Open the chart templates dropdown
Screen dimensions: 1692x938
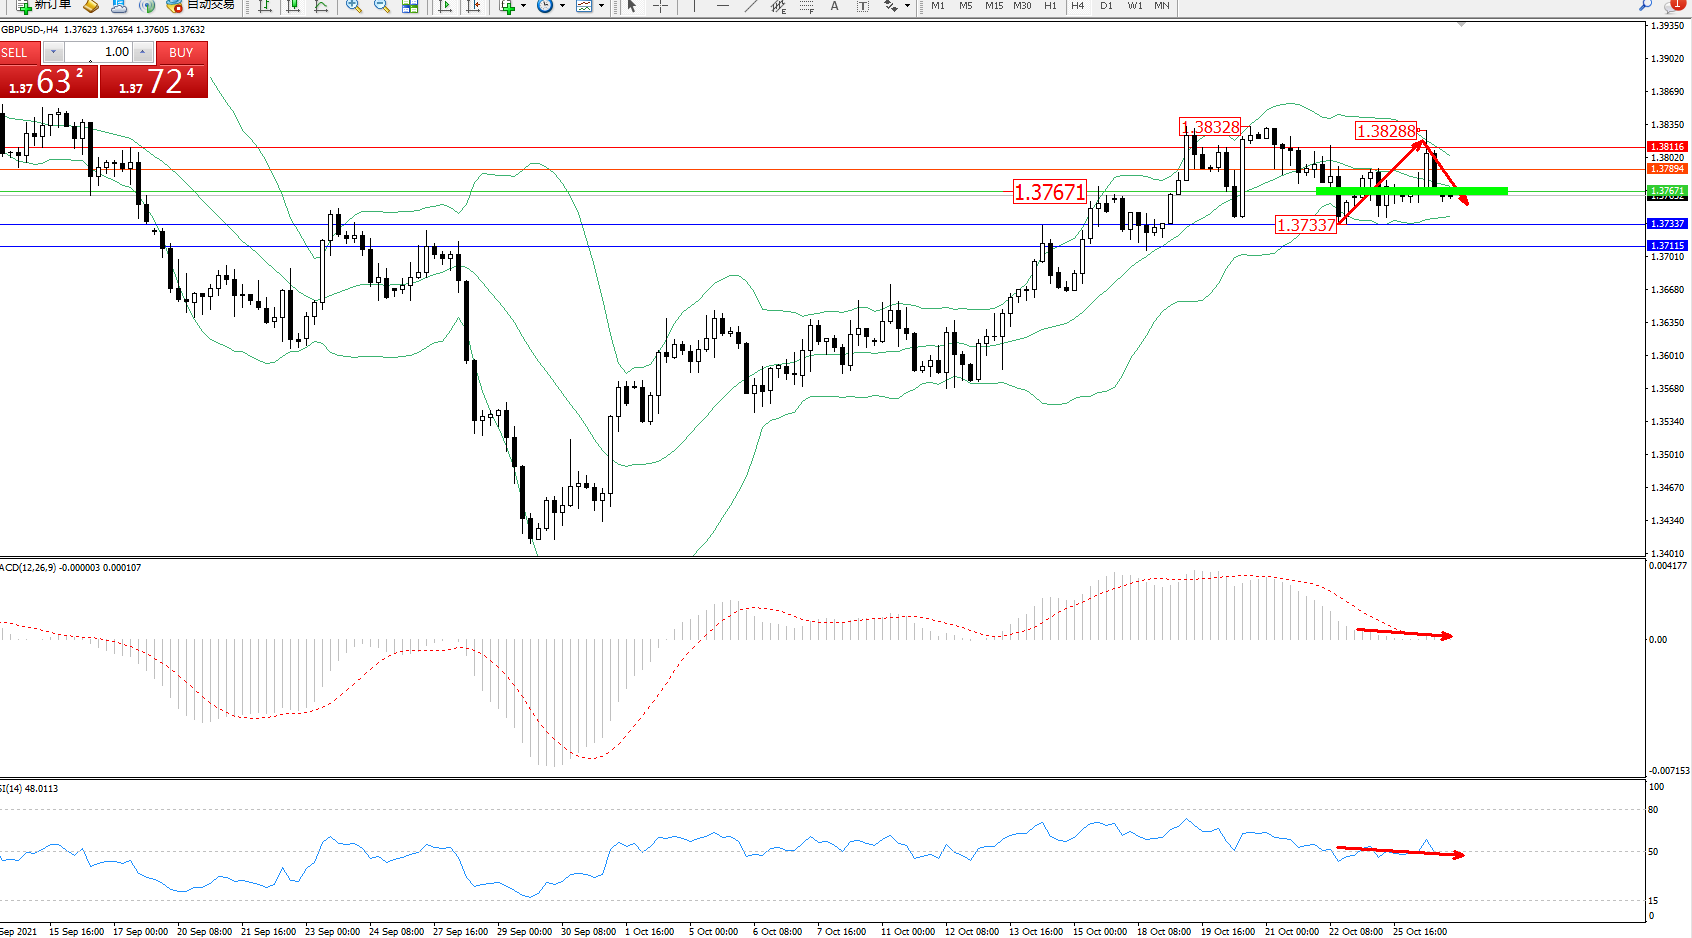click(601, 6)
